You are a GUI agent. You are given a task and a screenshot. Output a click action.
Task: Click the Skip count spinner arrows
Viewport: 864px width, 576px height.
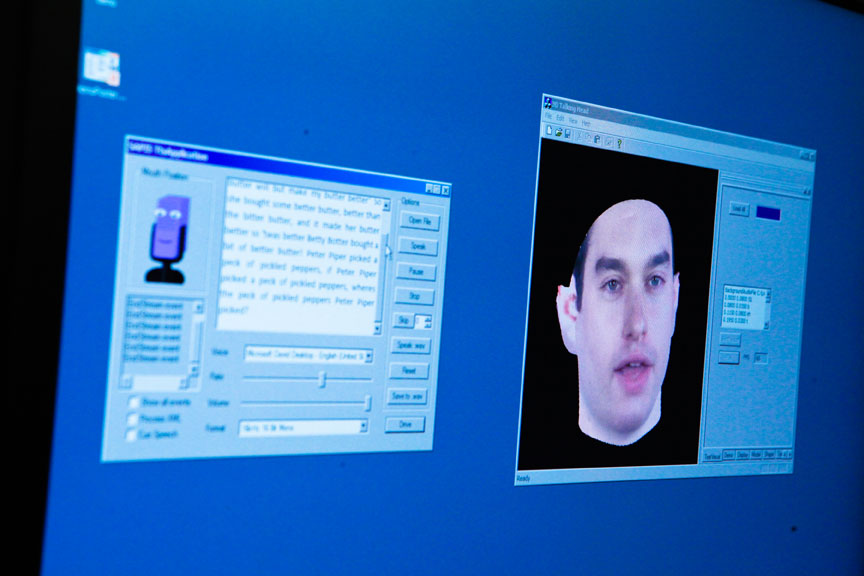point(428,322)
